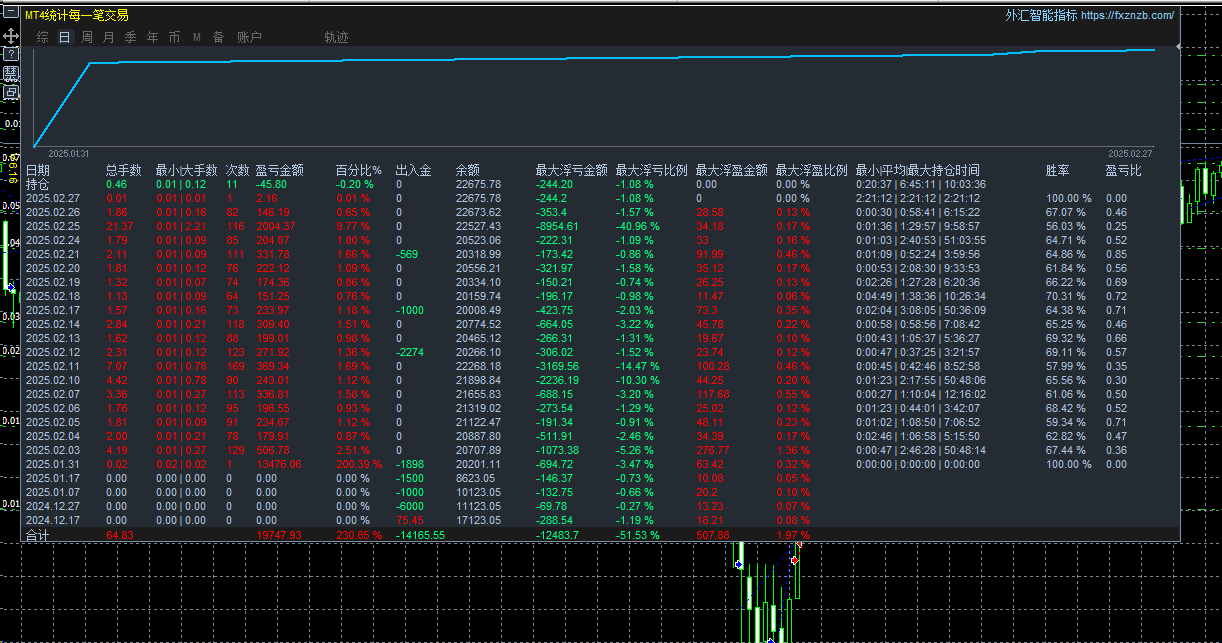Select the 2025.01.31 date row
This screenshot has width=1222, height=643.
52,465
